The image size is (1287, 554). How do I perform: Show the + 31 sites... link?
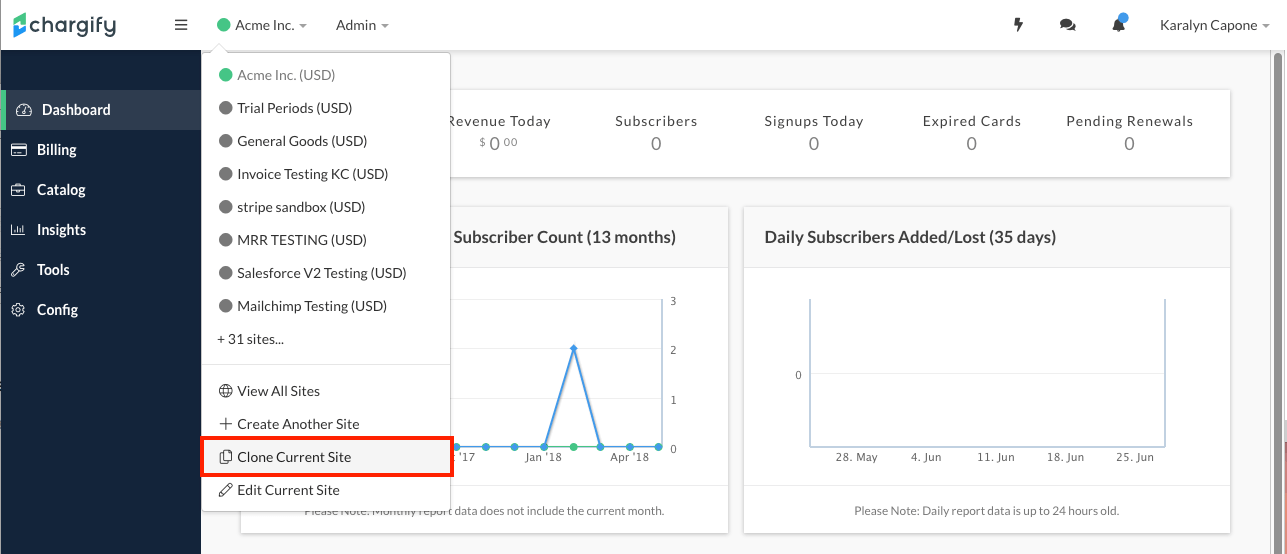(x=250, y=339)
